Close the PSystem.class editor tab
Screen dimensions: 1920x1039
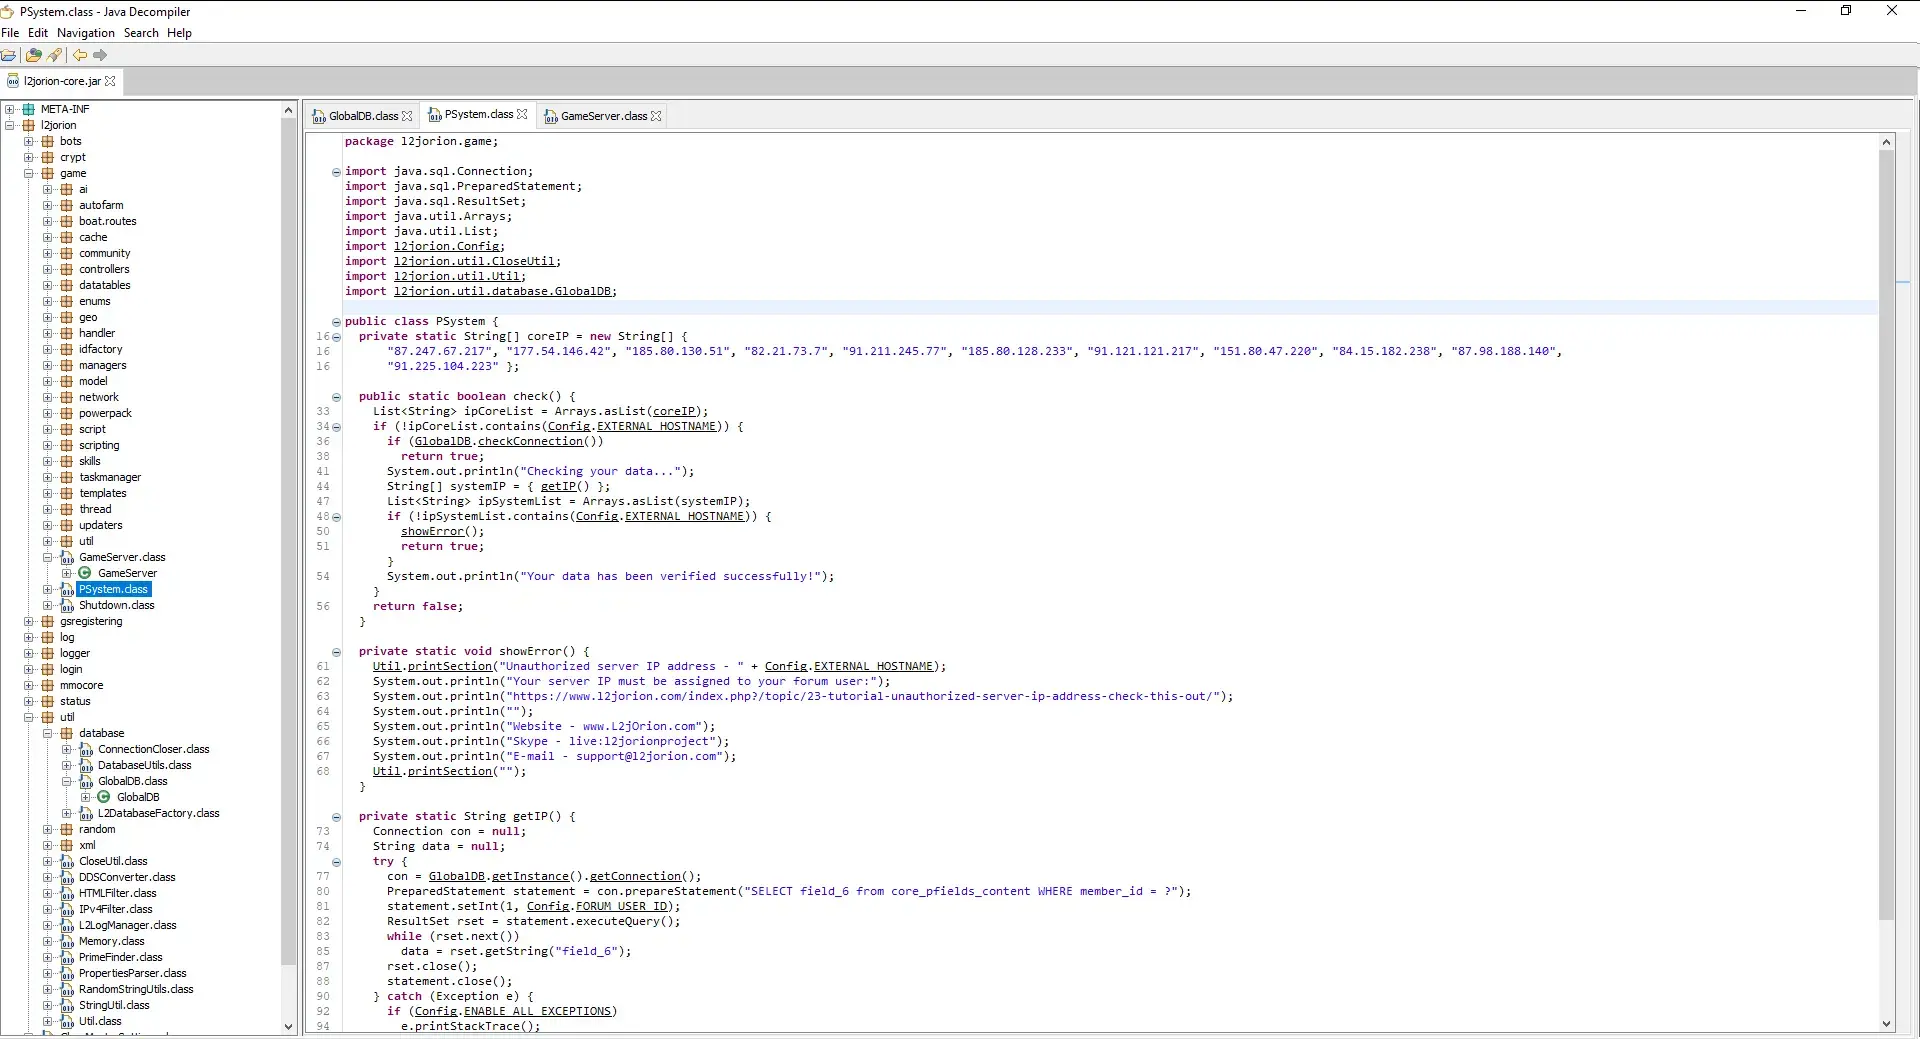pos(522,114)
